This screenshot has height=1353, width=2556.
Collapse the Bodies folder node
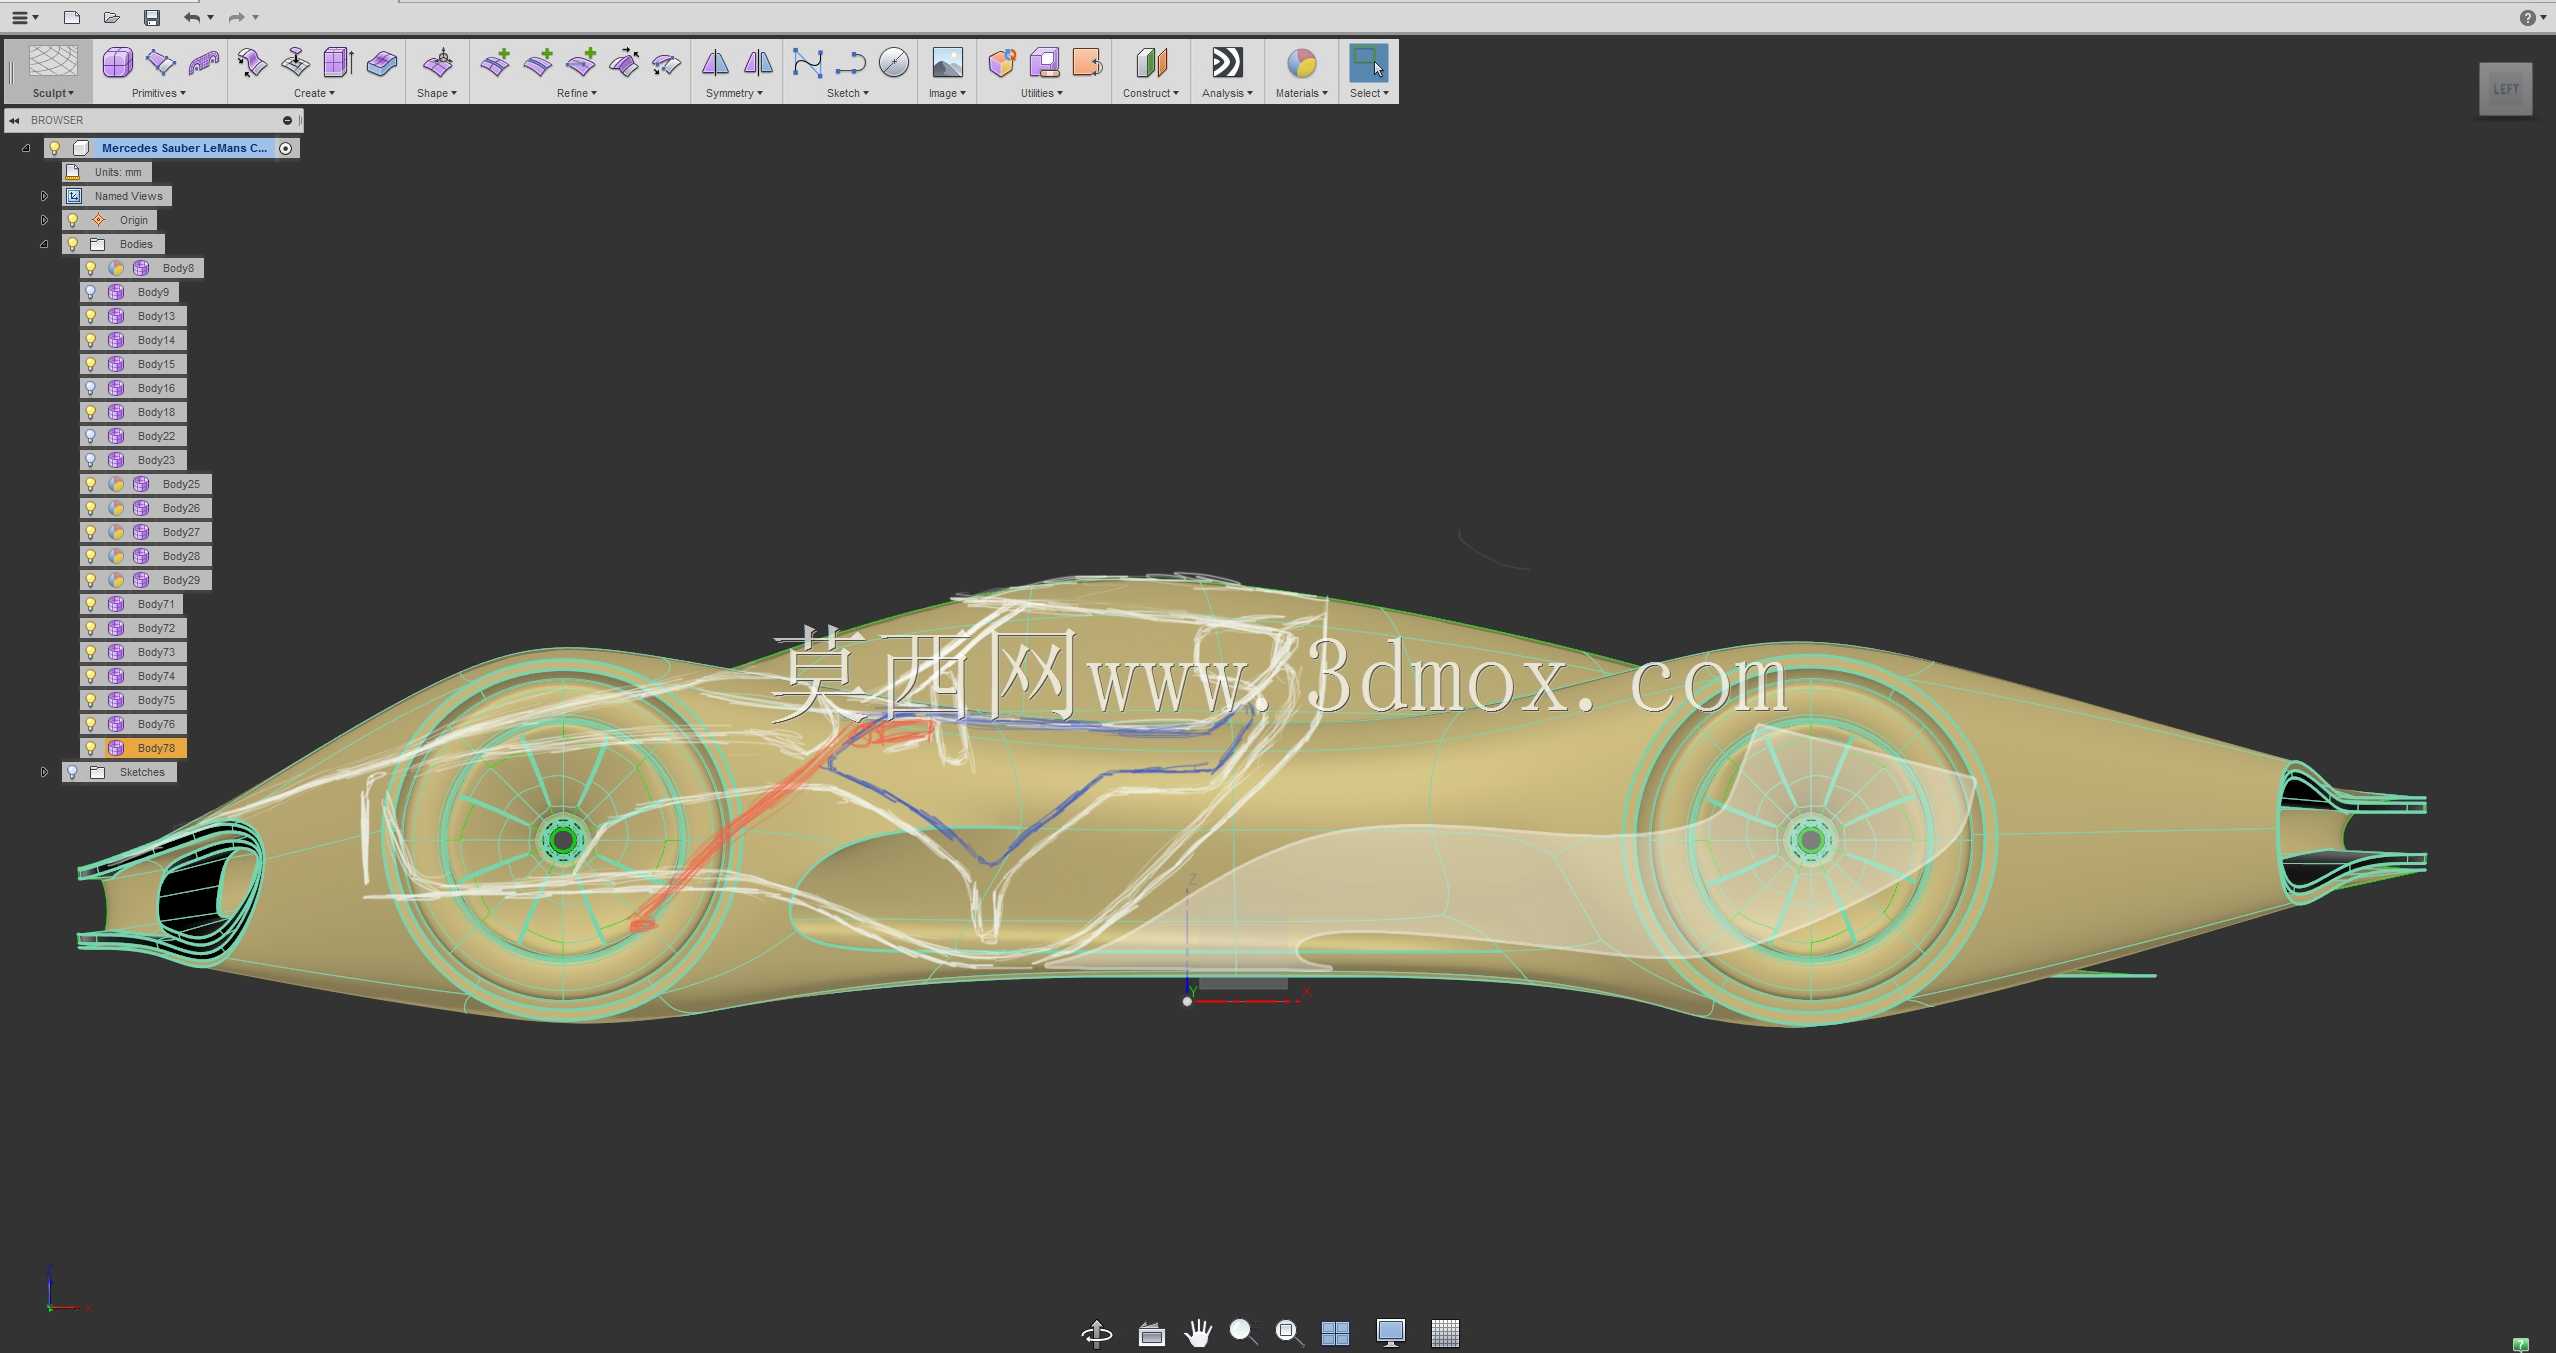click(x=44, y=244)
